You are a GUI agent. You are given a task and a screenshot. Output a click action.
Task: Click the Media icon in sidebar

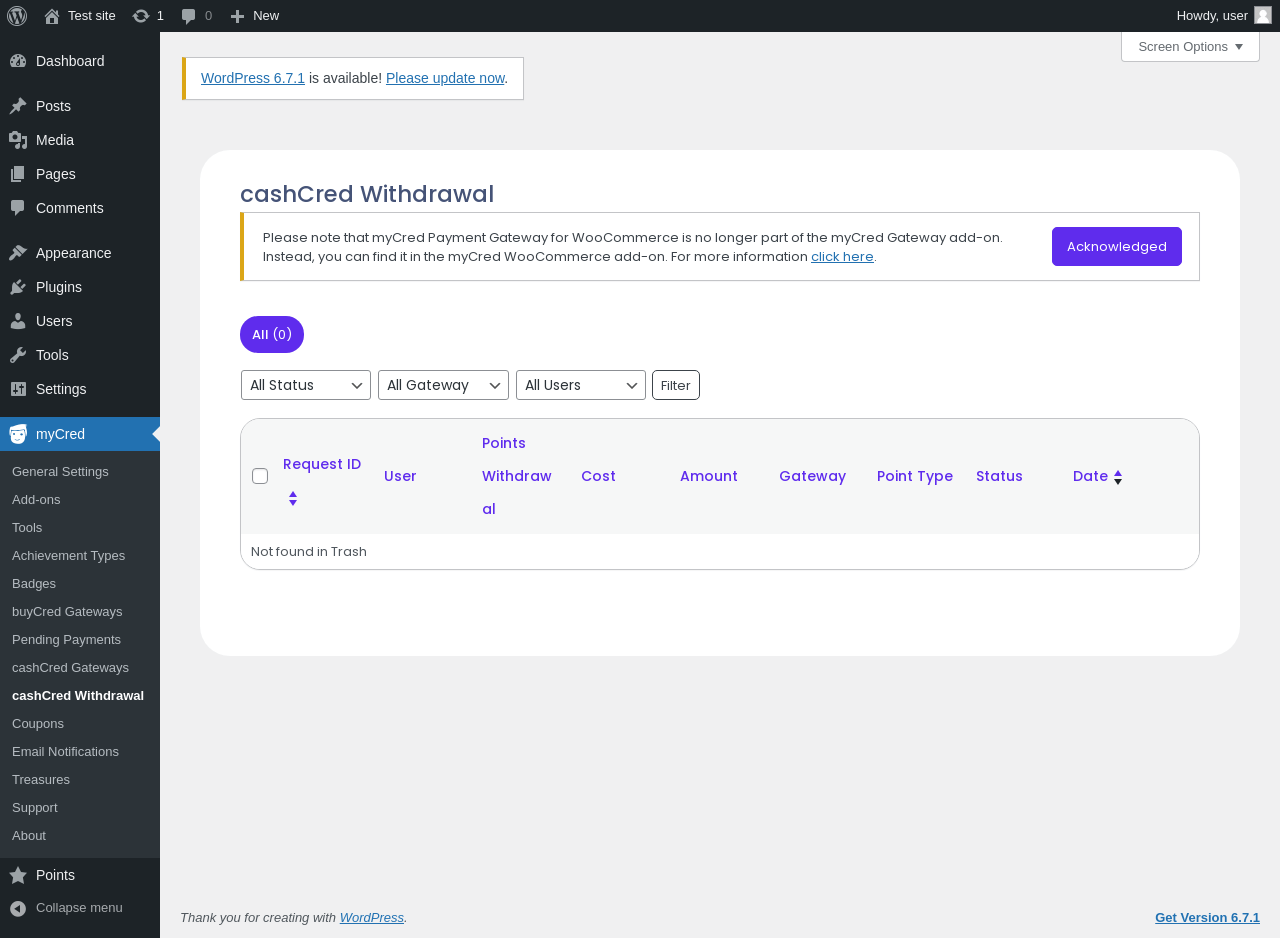click(x=18, y=140)
